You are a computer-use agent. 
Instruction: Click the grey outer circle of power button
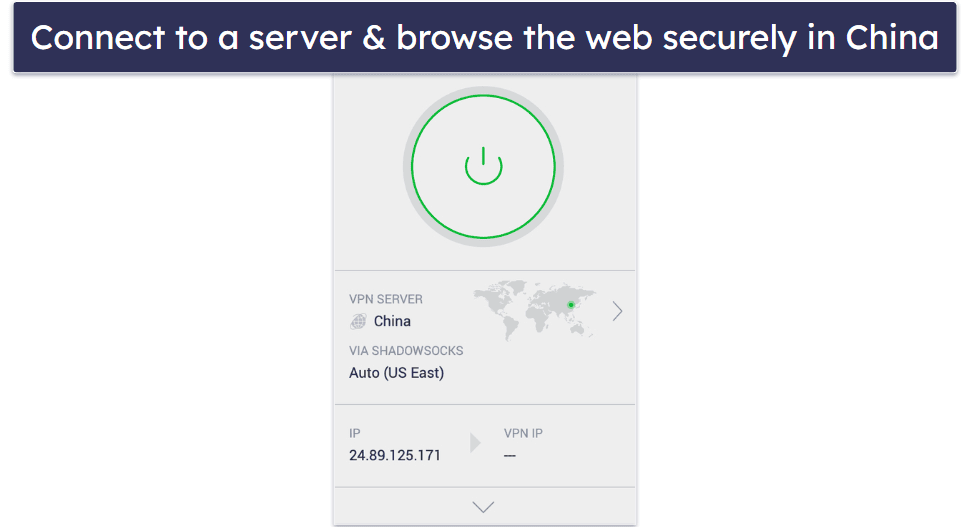pos(483,89)
